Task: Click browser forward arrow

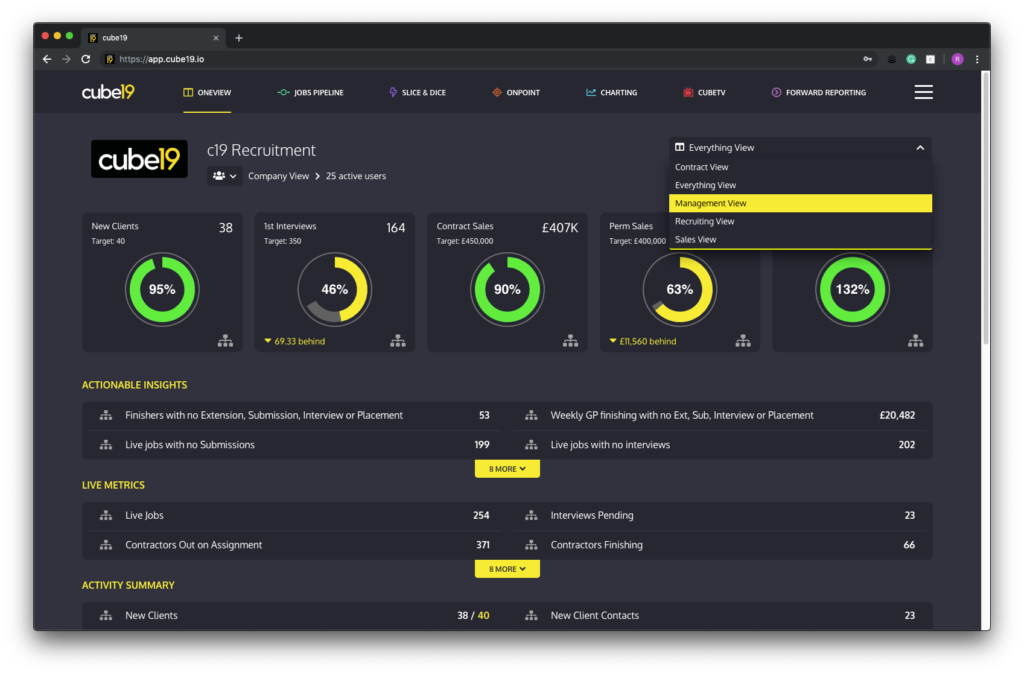Action: 66,59
